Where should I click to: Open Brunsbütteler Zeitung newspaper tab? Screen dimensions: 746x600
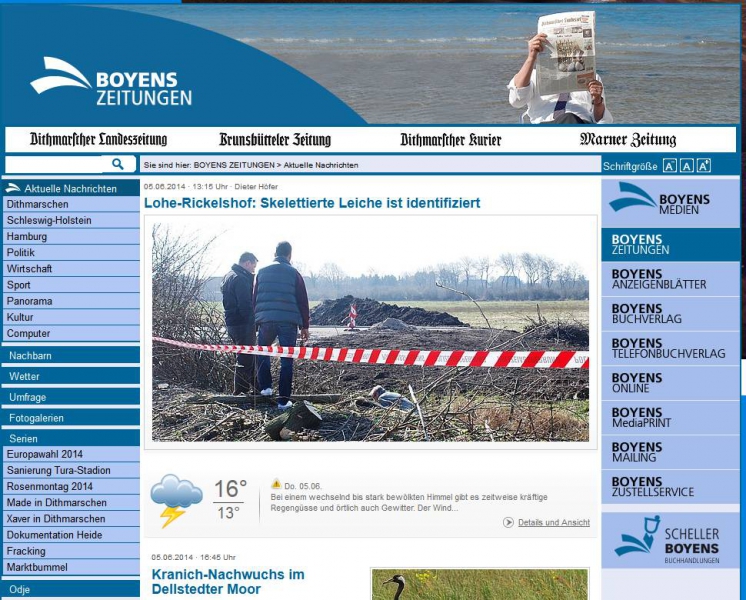coord(274,140)
